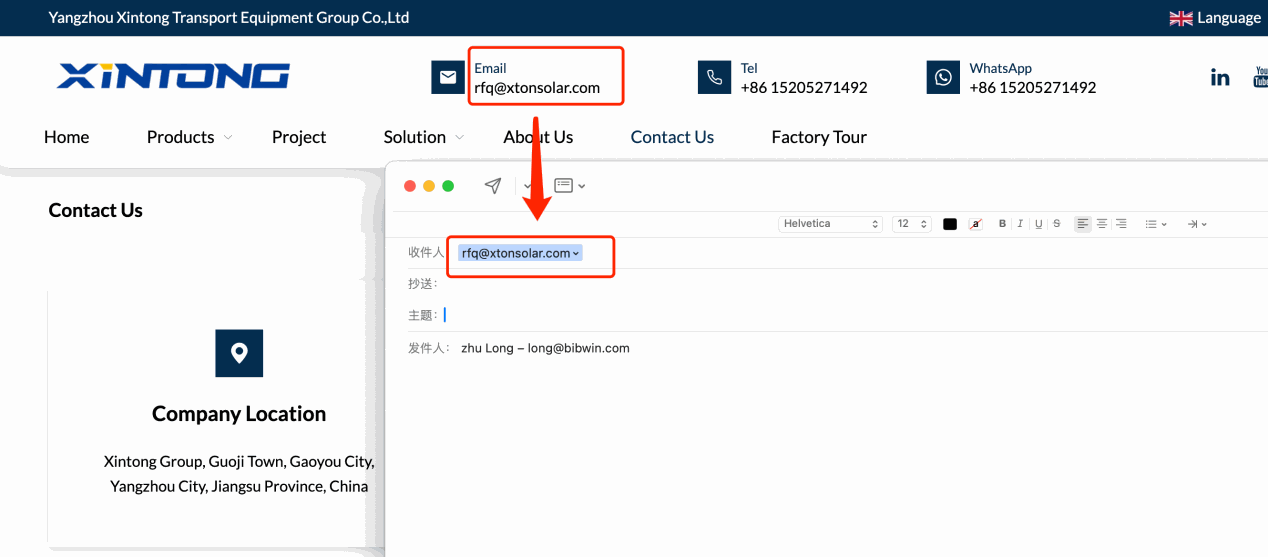Open the header fields options dropdown in Mail

coord(569,186)
